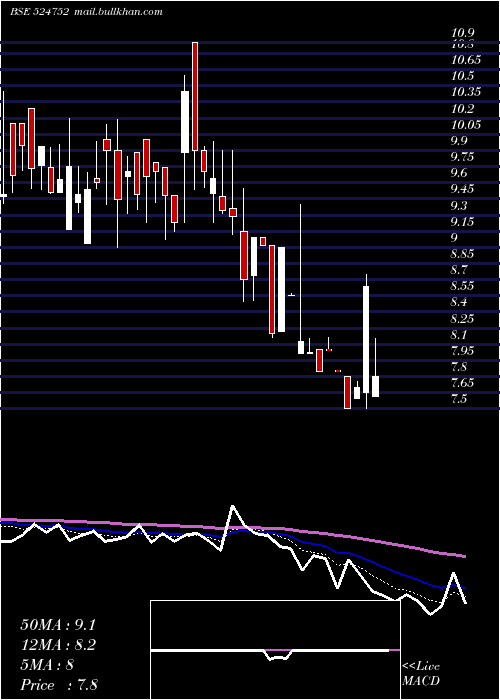500x700 pixels.
Task: Click the 8.85 price axis label
Action: tap(463, 254)
